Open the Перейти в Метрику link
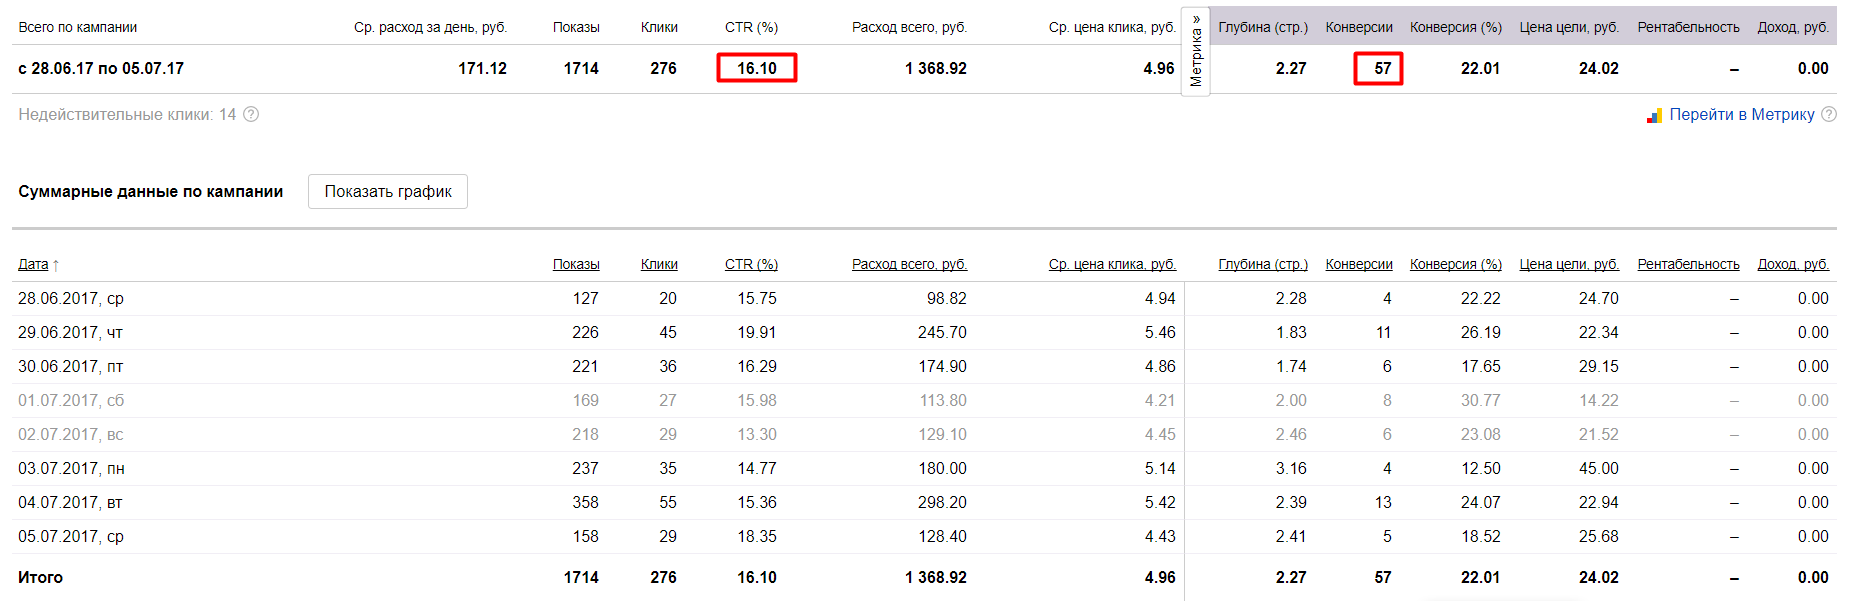The image size is (1863, 601). pyautogui.click(x=1741, y=114)
